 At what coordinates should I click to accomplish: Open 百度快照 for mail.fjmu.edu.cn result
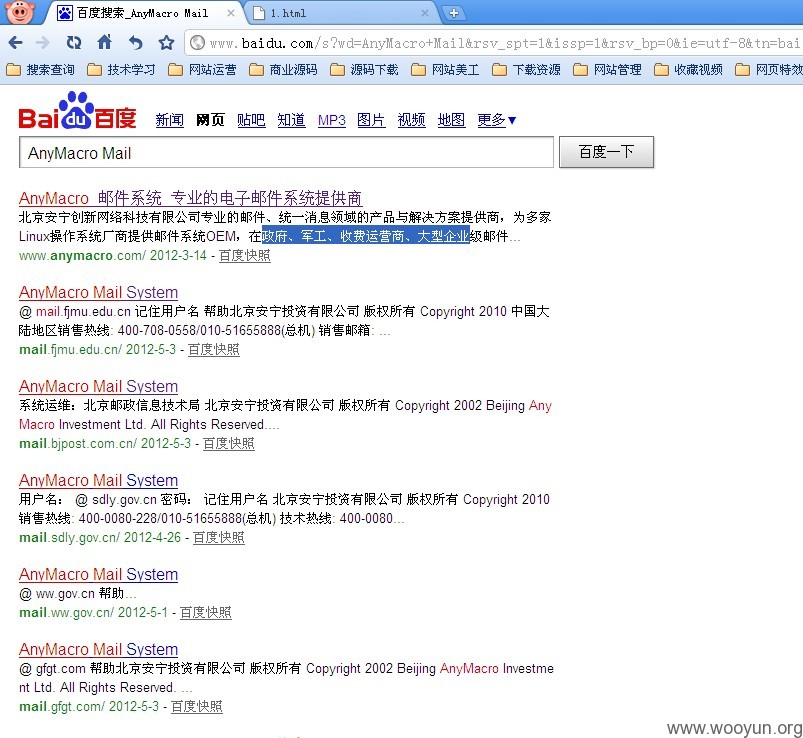point(214,349)
